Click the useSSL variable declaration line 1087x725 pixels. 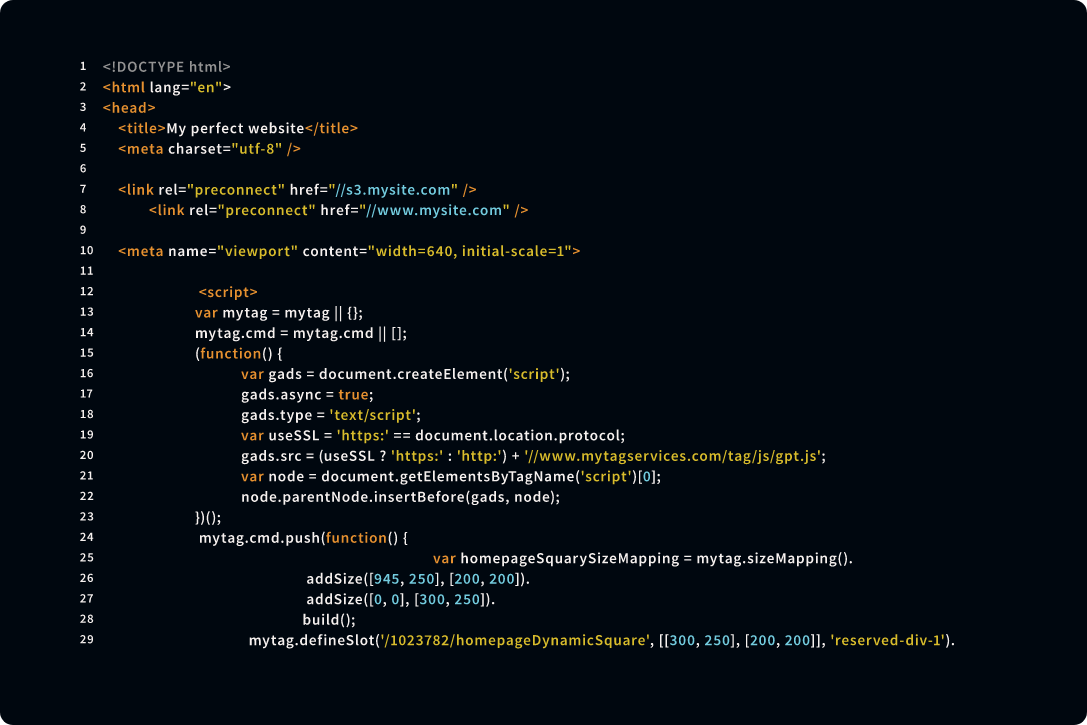click(x=433, y=435)
